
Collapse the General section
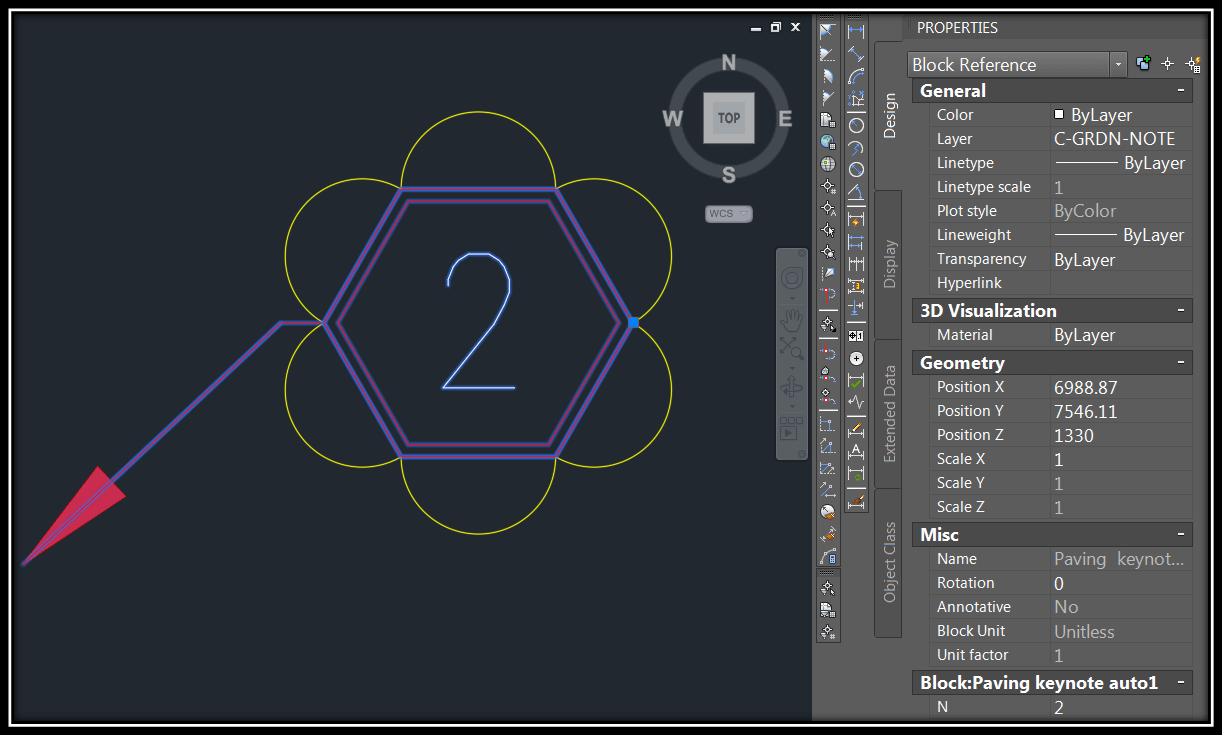(1182, 90)
